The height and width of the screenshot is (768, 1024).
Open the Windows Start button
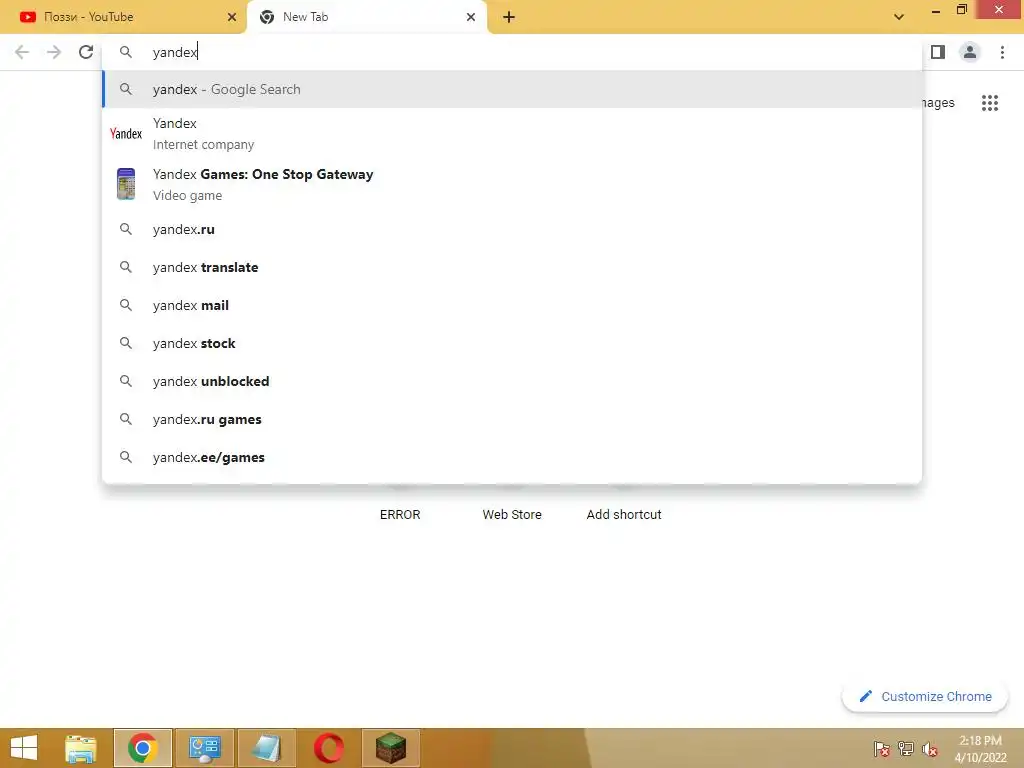pyautogui.click(x=24, y=748)
